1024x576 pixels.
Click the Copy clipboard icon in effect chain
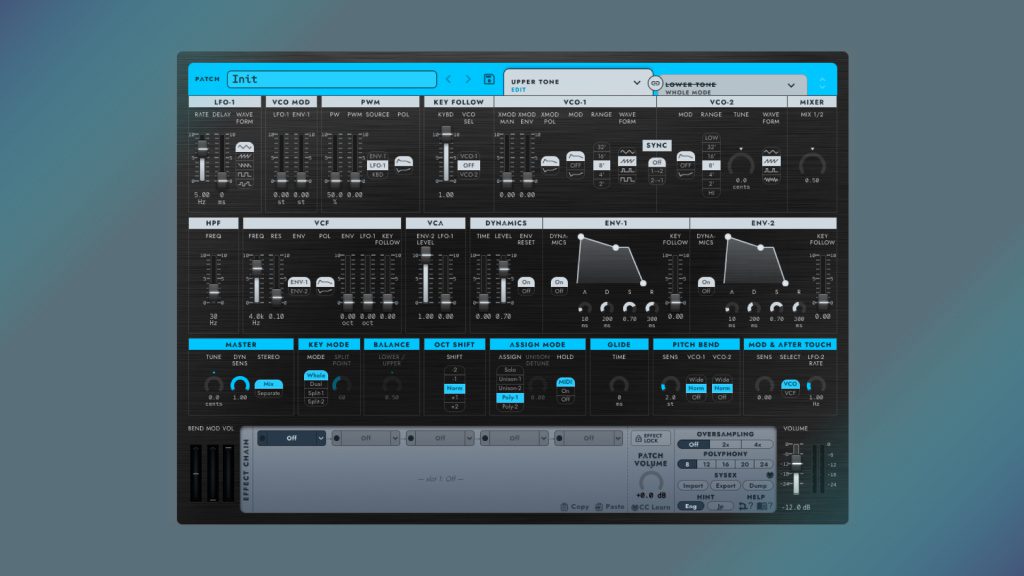[564, 507]
